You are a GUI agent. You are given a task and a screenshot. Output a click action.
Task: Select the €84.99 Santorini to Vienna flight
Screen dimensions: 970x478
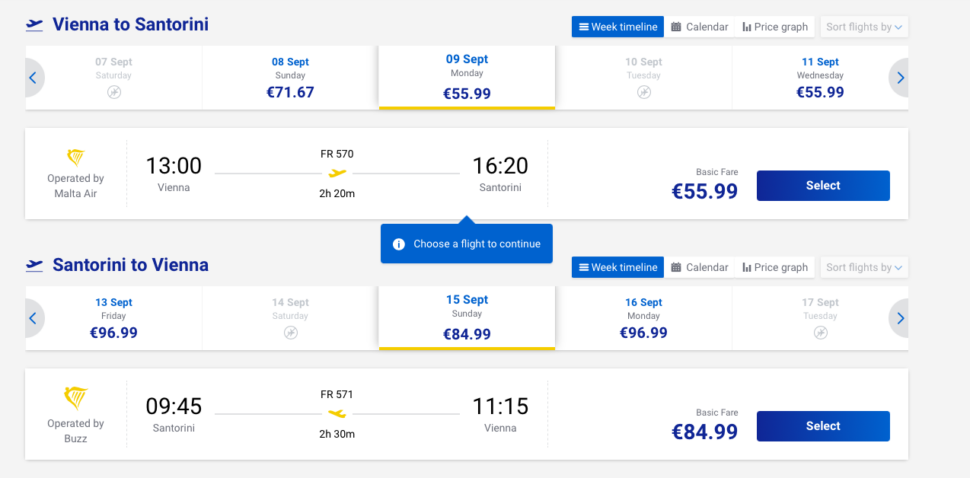pyautogui.click(x=822, y=426)
